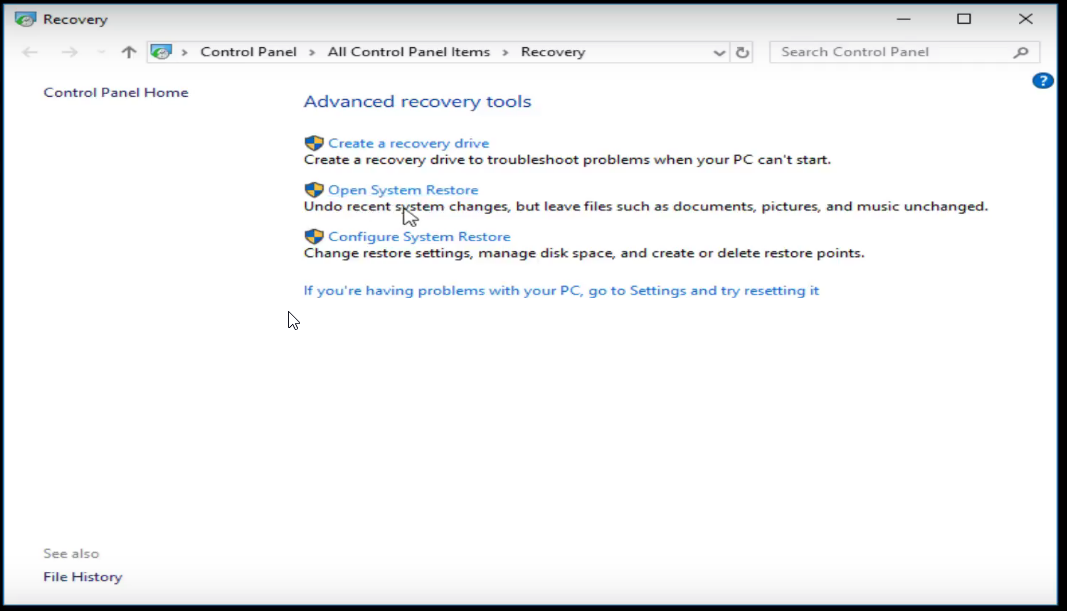This screenshot has width=1067, height=611.
Task: Click shield icon next to Create a recovery drive
Action: (x=314, y=143)
